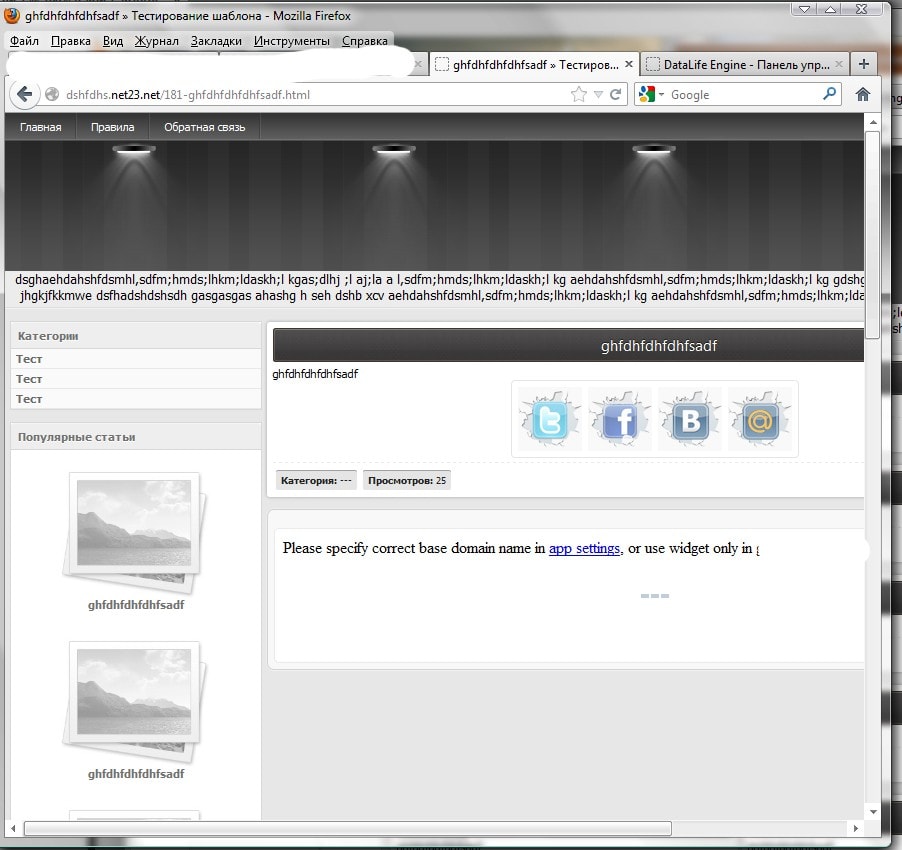Viewport: 902px width, 850px height.
Task: Switch to the DataLife Engine tab
Action: tap(744, 64)
